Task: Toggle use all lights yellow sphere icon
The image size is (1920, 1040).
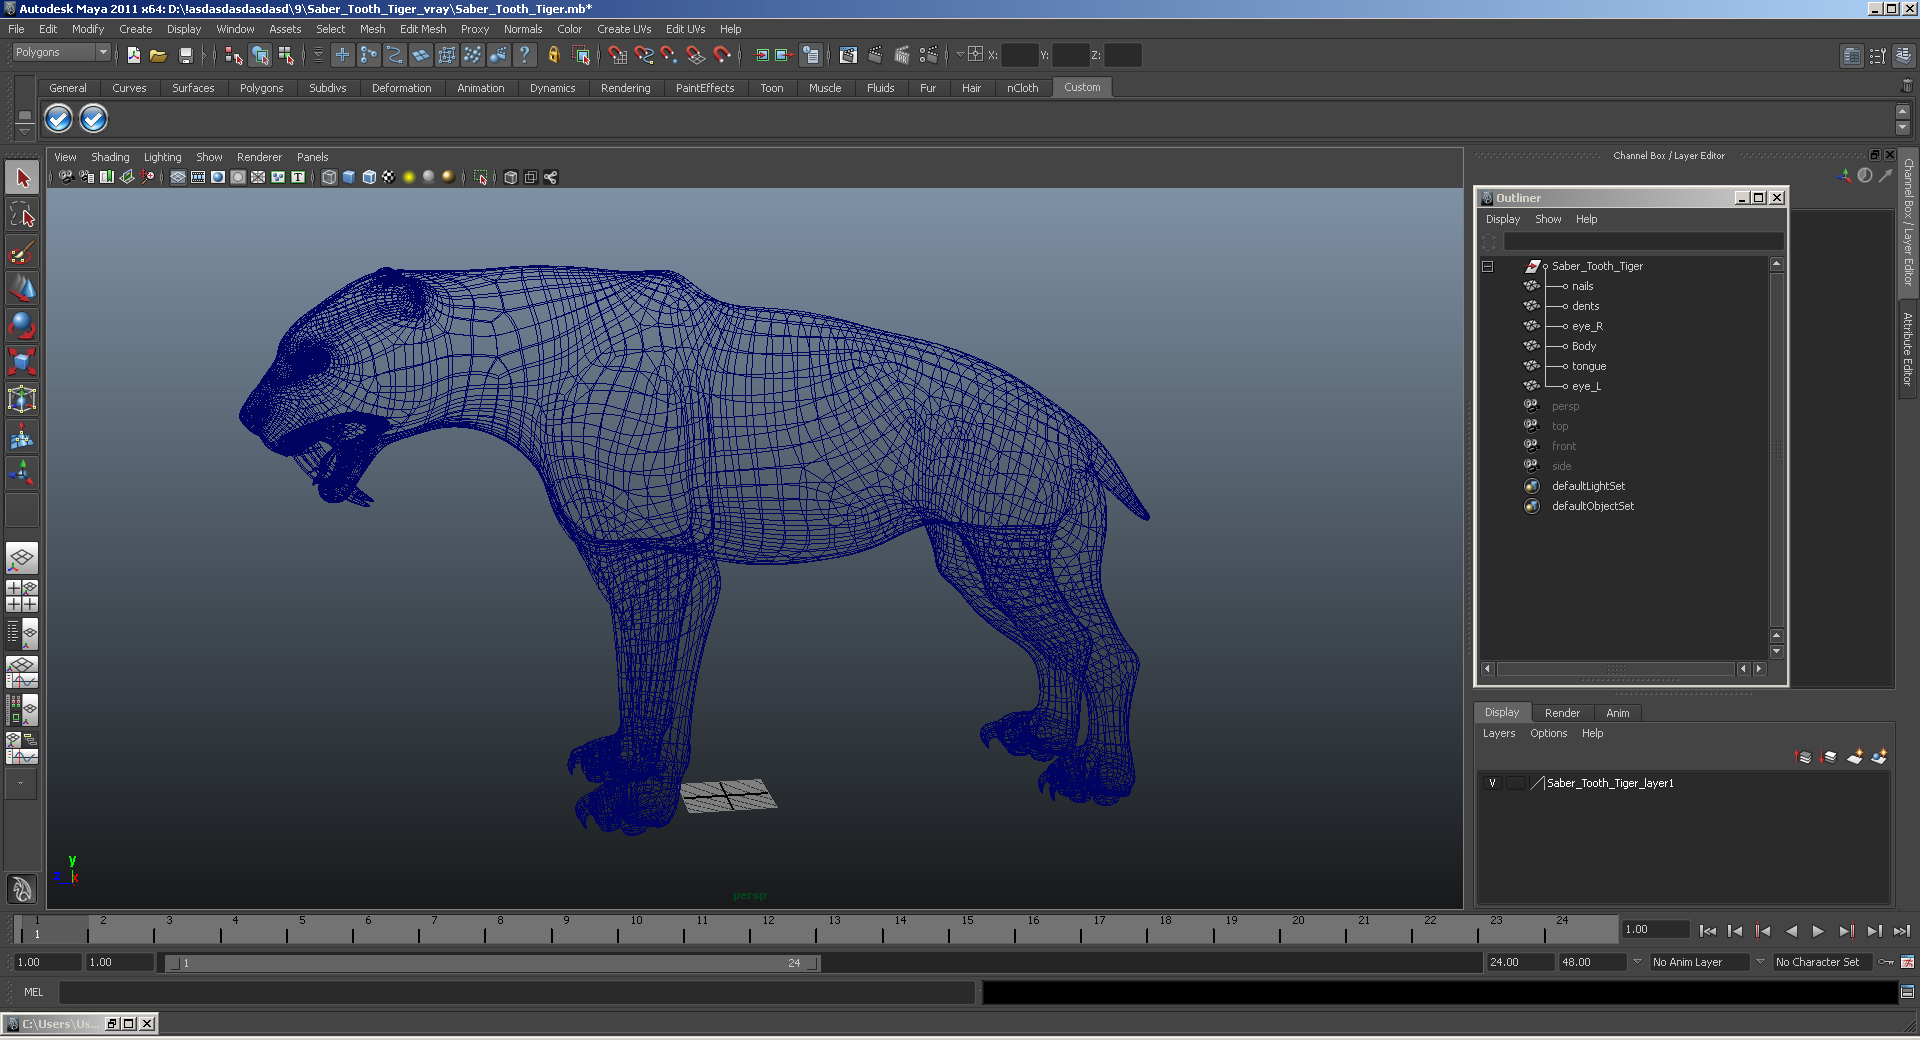Action: click(409, 177)
